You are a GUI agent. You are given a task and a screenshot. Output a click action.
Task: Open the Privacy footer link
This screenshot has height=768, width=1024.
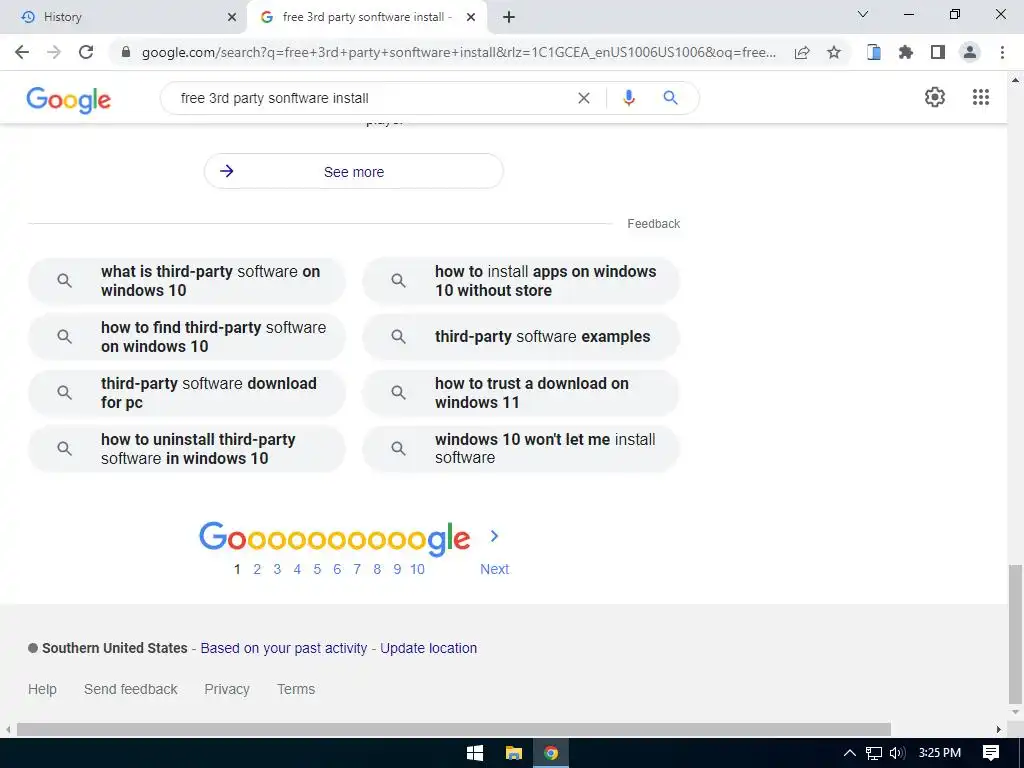coord(227,689)
